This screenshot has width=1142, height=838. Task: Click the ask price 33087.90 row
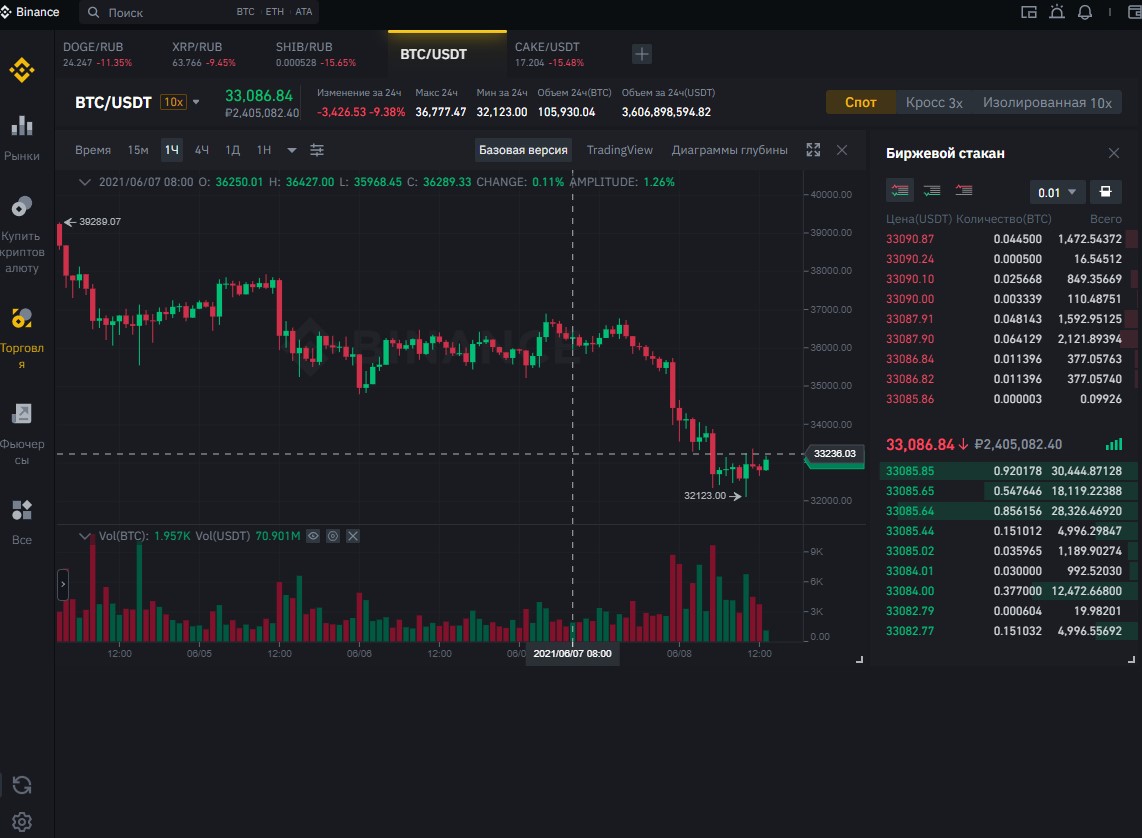point(1009,339)
